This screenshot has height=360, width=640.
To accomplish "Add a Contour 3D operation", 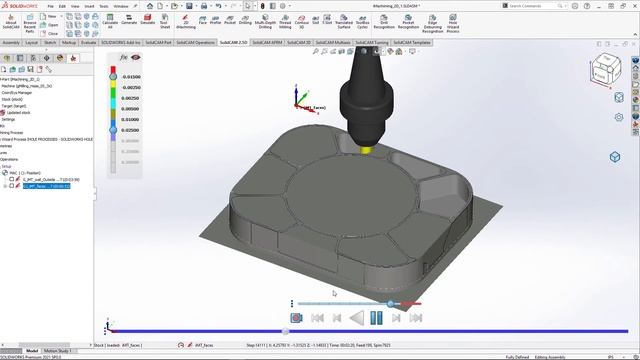I will 301,21.
